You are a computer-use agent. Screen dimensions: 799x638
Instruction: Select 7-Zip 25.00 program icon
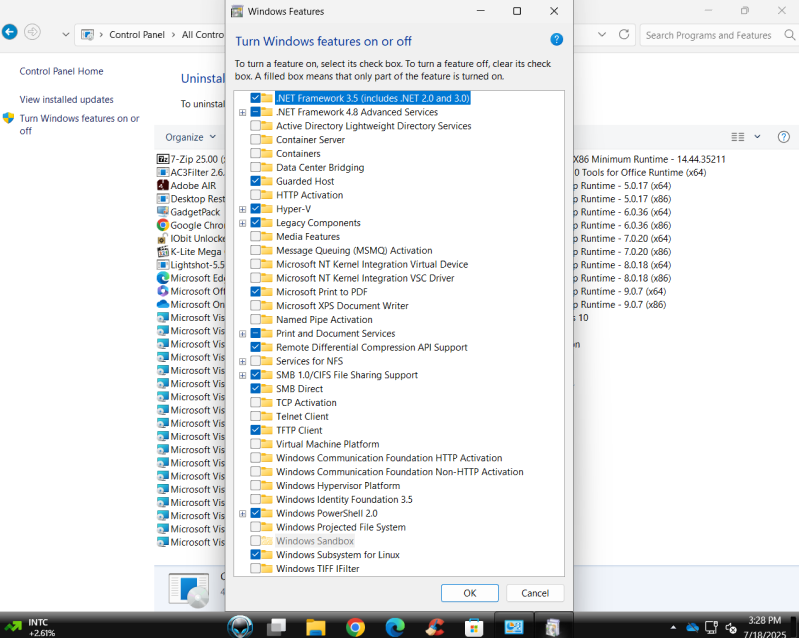pos(163,159)
